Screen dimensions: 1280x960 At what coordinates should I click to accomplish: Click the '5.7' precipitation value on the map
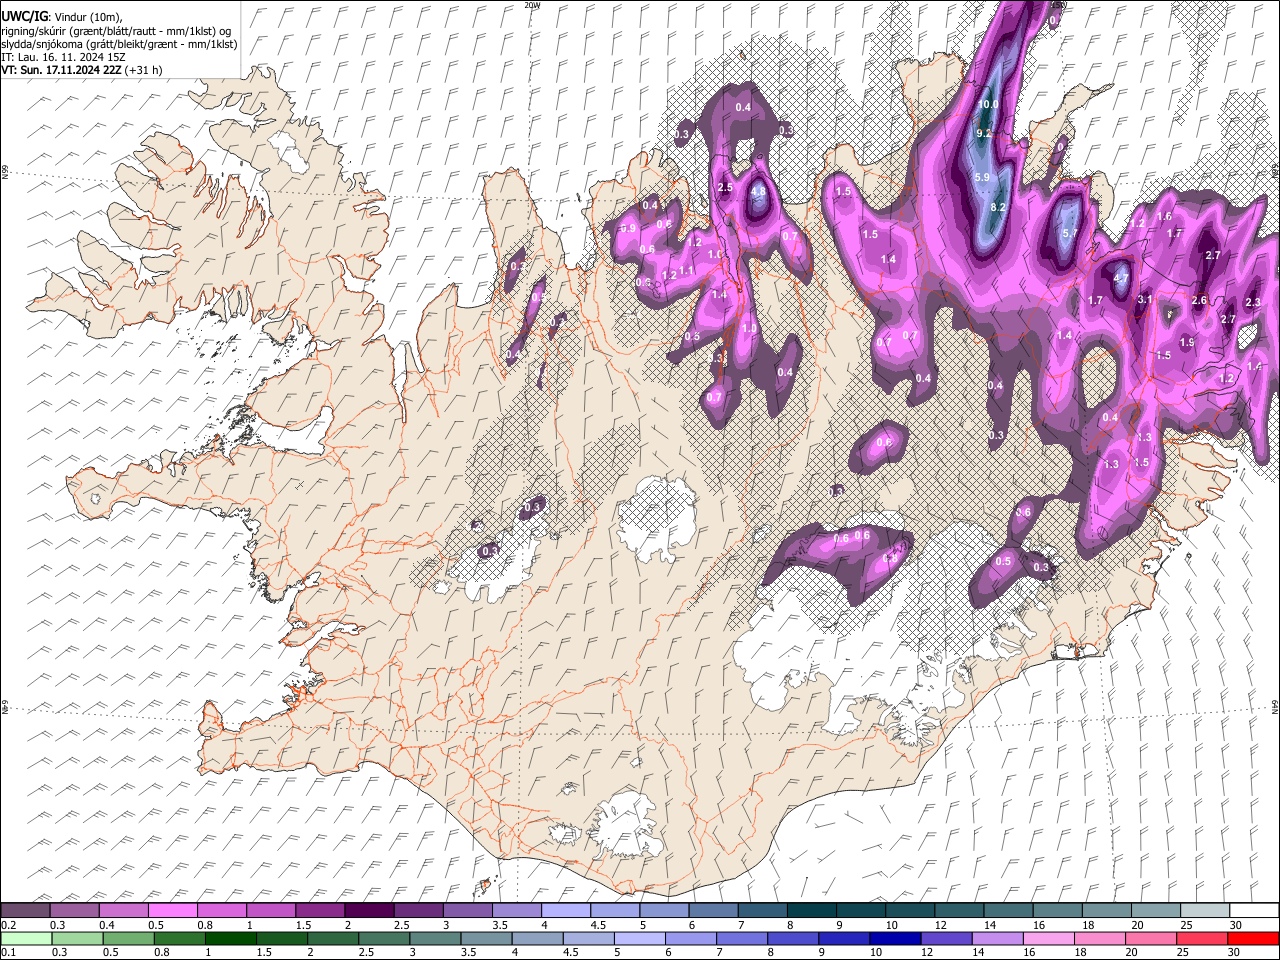pyautogui.click(x=1069, y=233)
